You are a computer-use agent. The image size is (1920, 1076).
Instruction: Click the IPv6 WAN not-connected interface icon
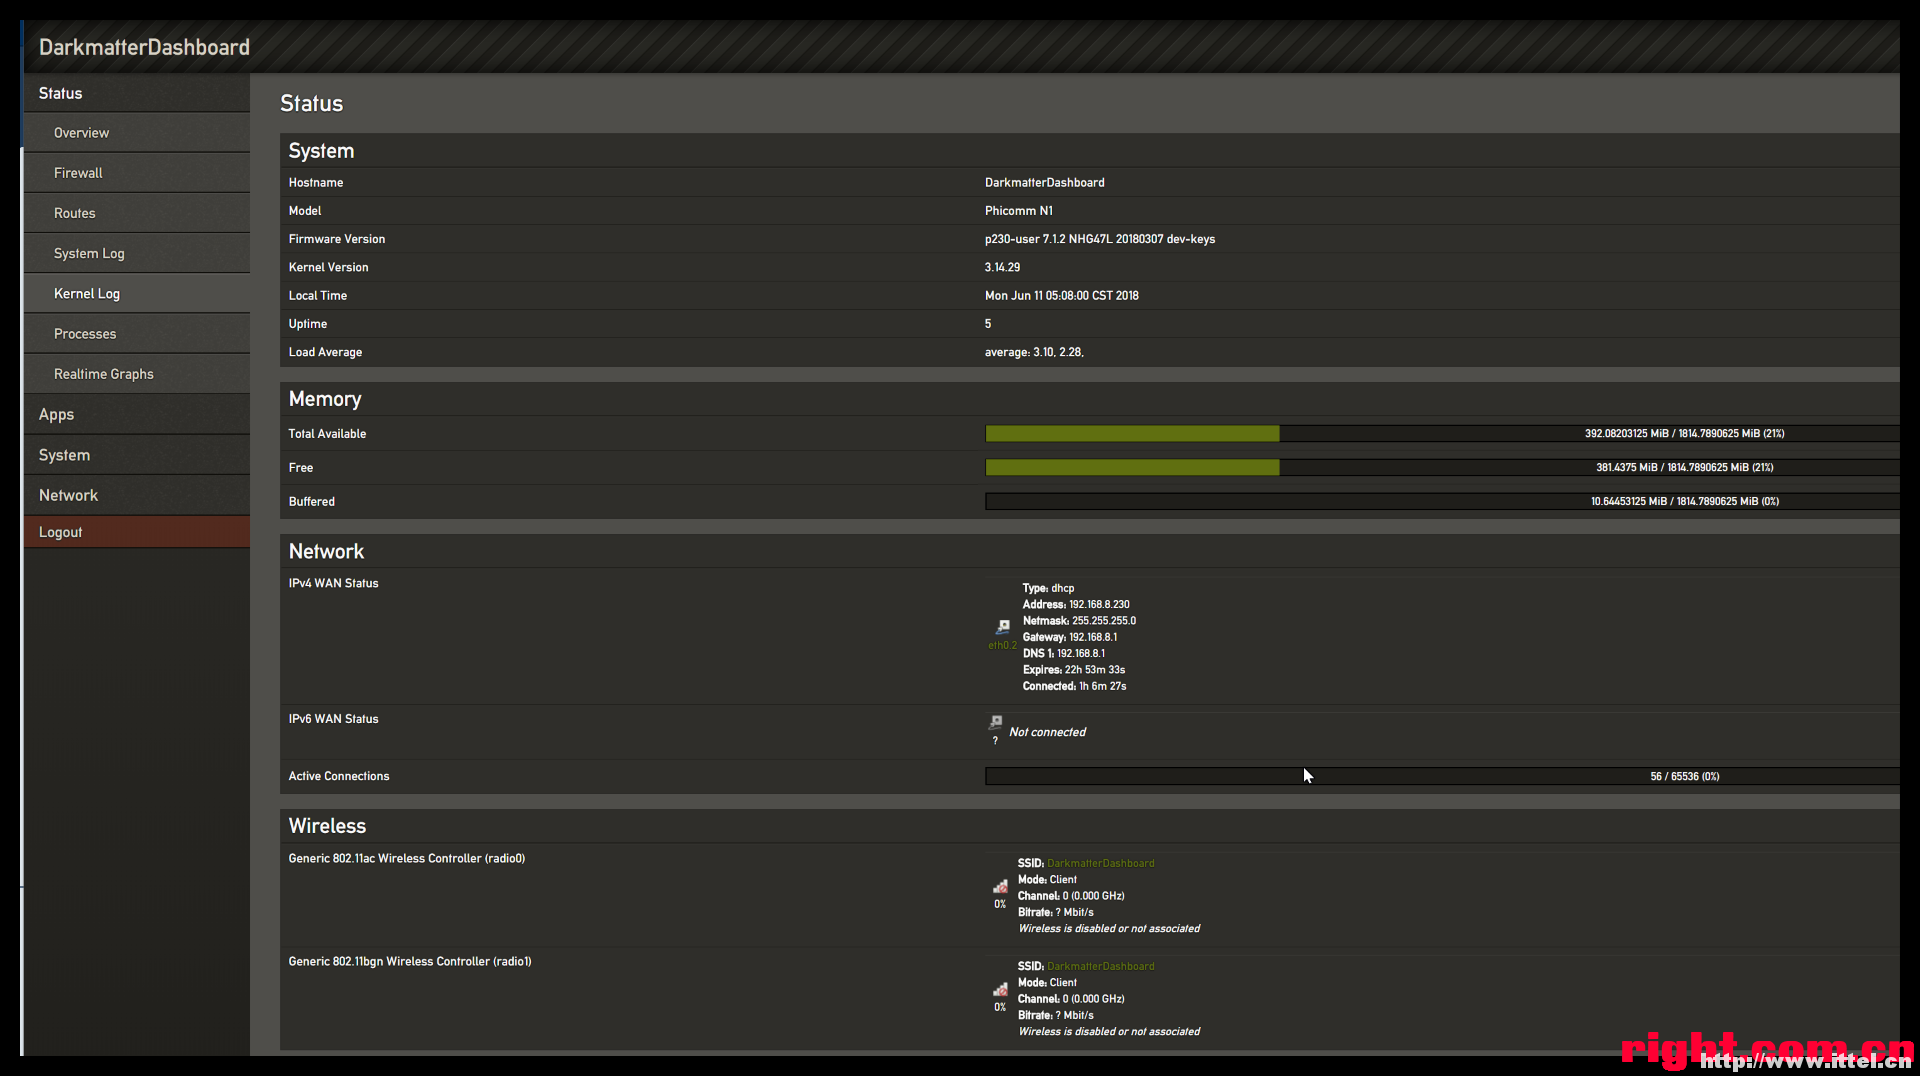[x=996, y=722]
